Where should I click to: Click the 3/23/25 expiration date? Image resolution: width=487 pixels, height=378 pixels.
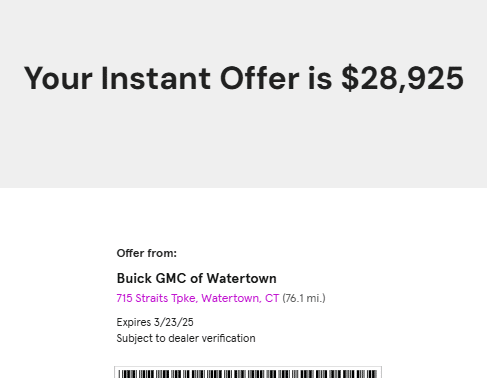click(x=174, y=322)
